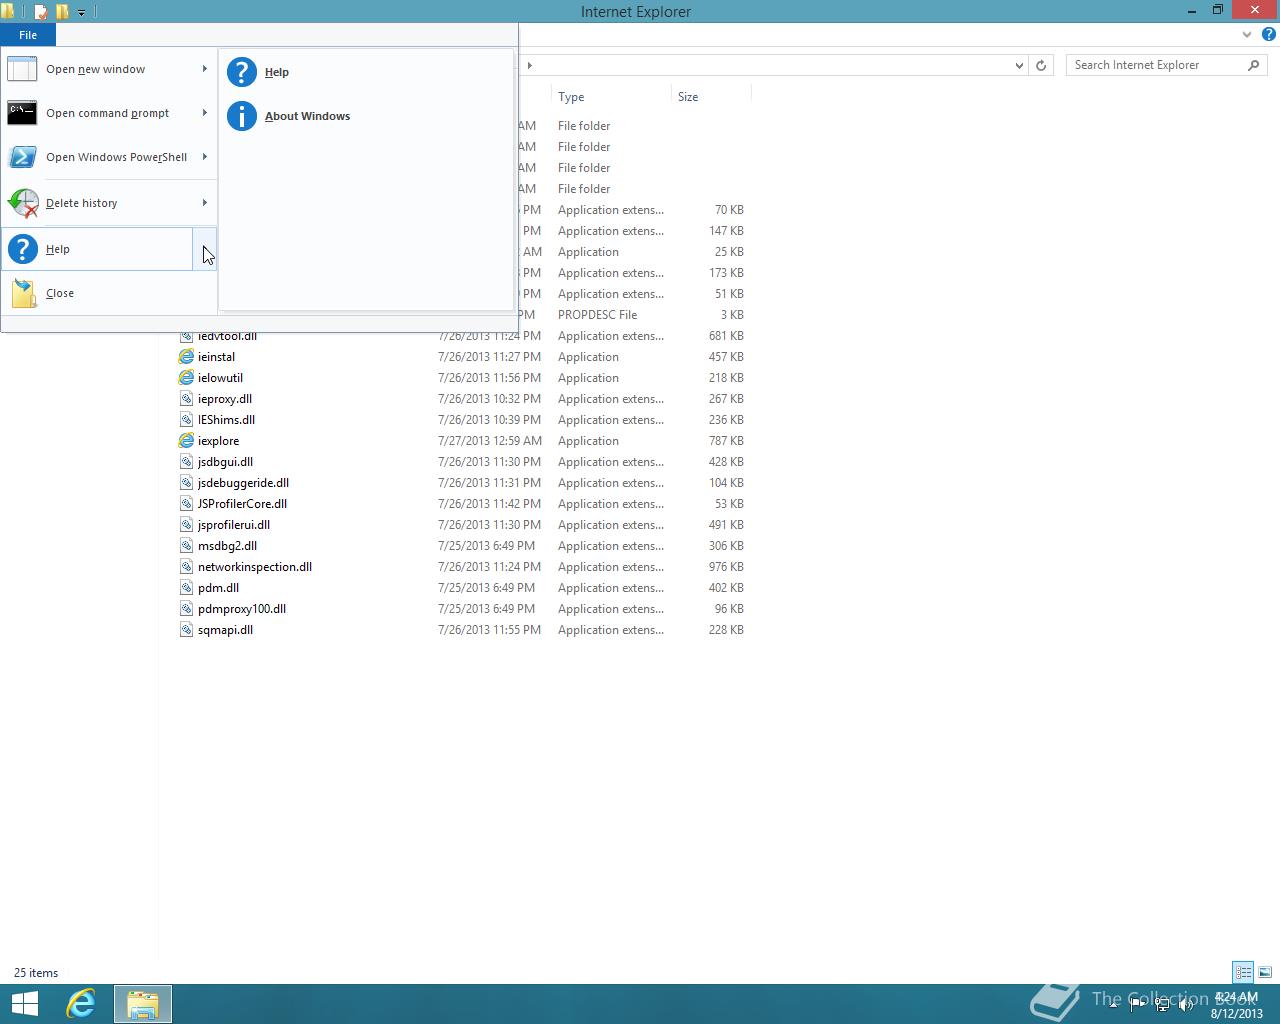This screenshot has width=1280, height=1024.
Task: Click the ieproxy.dll file icon
Action: 186,399
